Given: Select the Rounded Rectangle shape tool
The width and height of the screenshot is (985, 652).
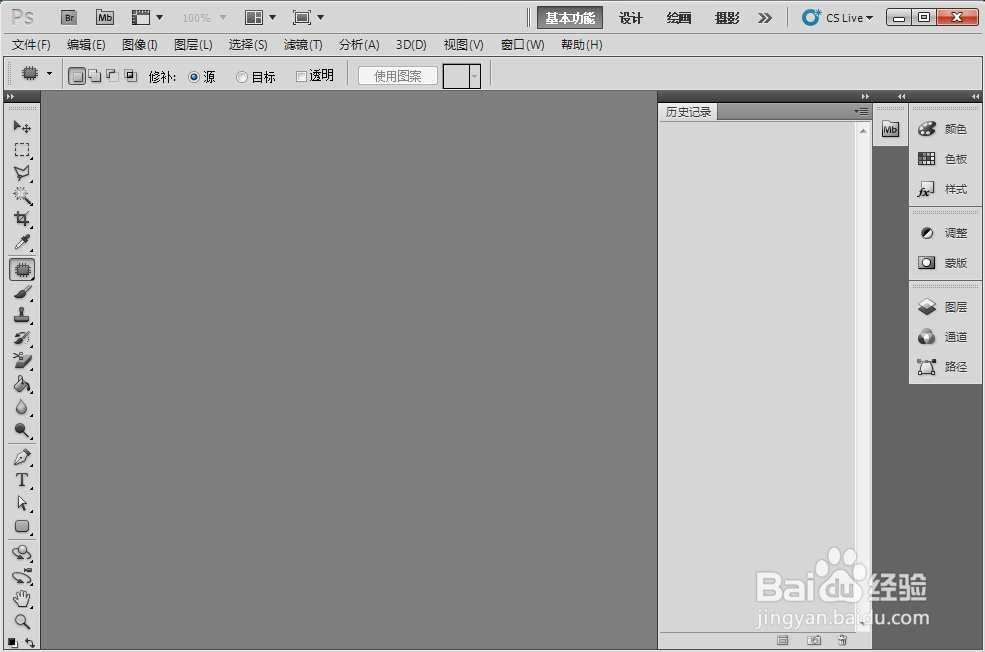Looking at the screenshot, I should tap(22, 526).
